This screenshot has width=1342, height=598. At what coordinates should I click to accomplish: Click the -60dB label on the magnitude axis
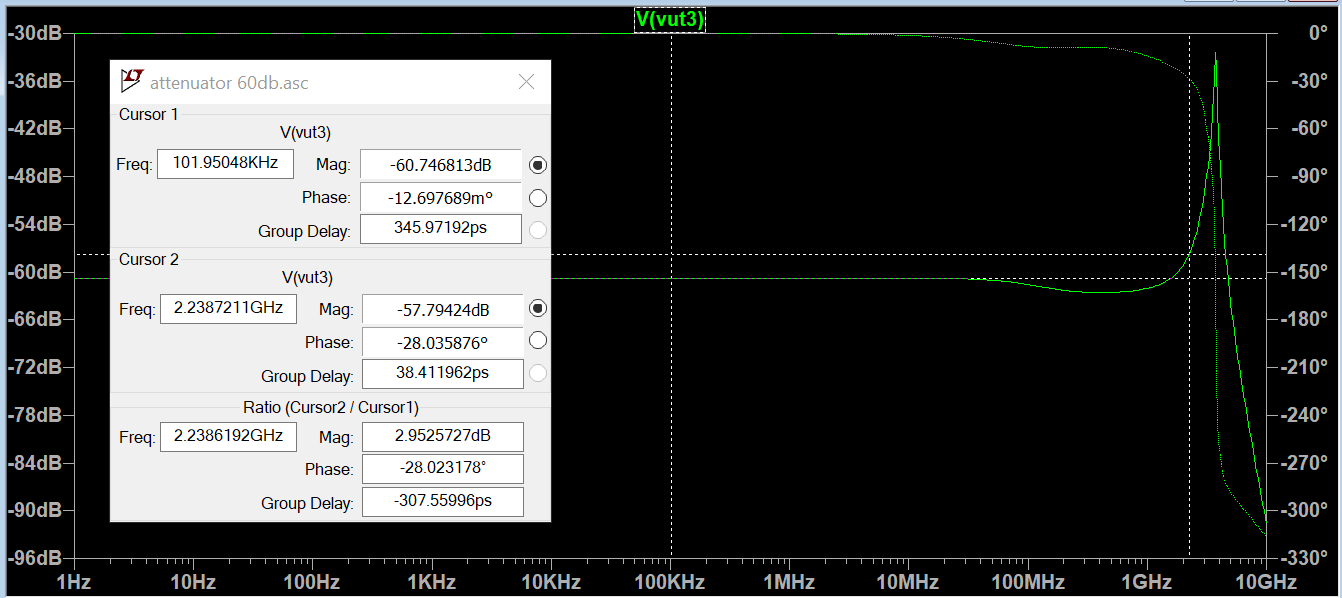pos(36,272)
